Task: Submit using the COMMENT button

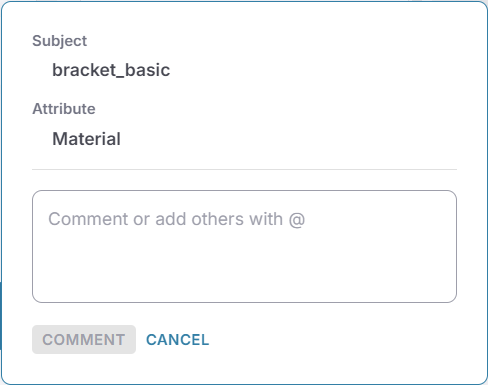Action: tap(84, 340)
